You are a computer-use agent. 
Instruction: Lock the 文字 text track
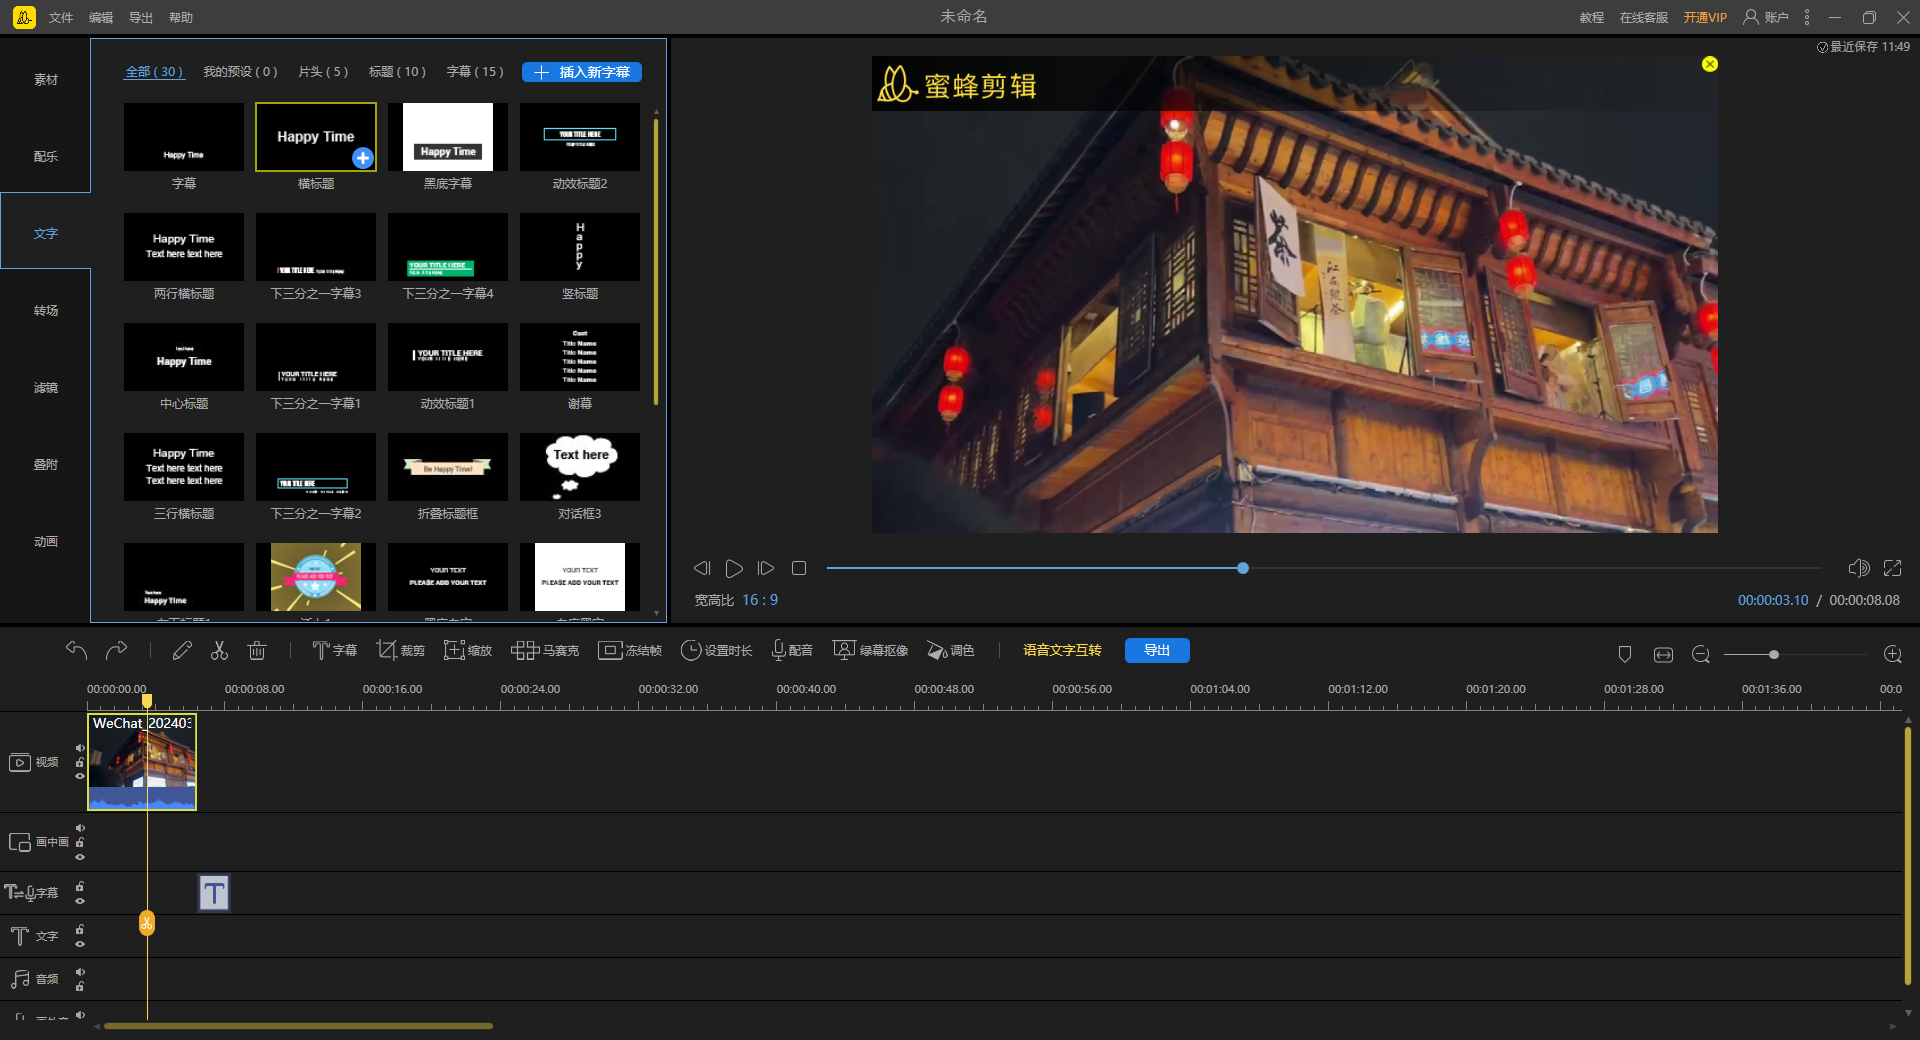[x=80, y=930]
